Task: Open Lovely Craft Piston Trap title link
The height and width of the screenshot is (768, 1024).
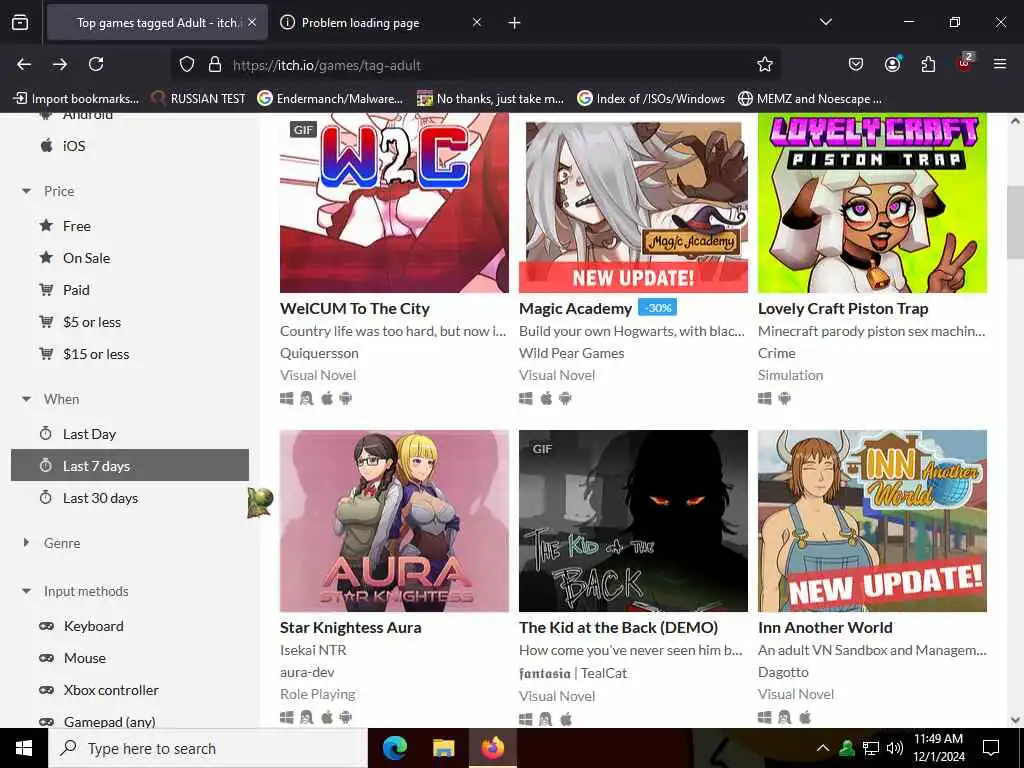Action: coord(843,308)
